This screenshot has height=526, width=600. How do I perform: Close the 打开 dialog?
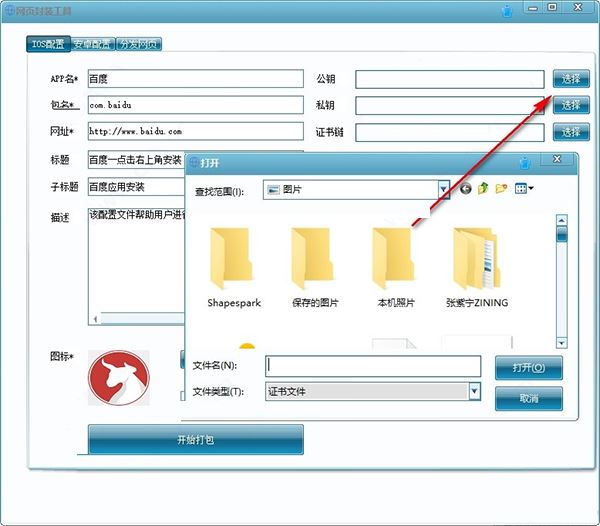(557, 159)
